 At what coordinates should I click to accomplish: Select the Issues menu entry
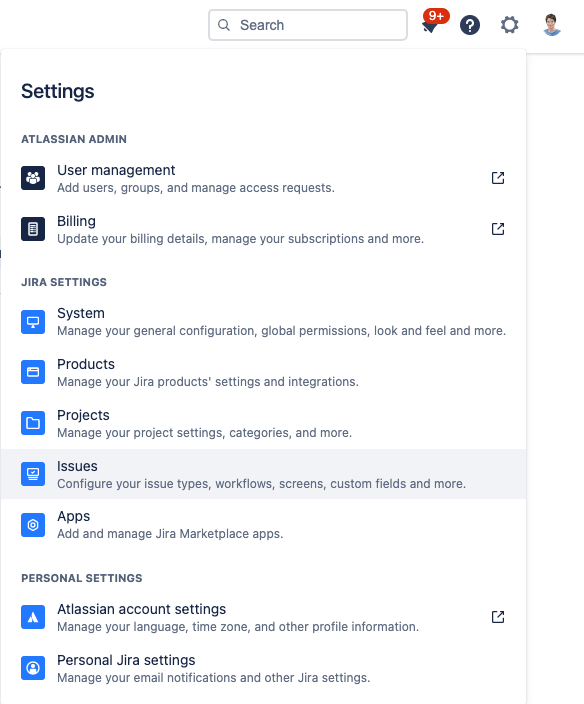click(x=263, y=474)
